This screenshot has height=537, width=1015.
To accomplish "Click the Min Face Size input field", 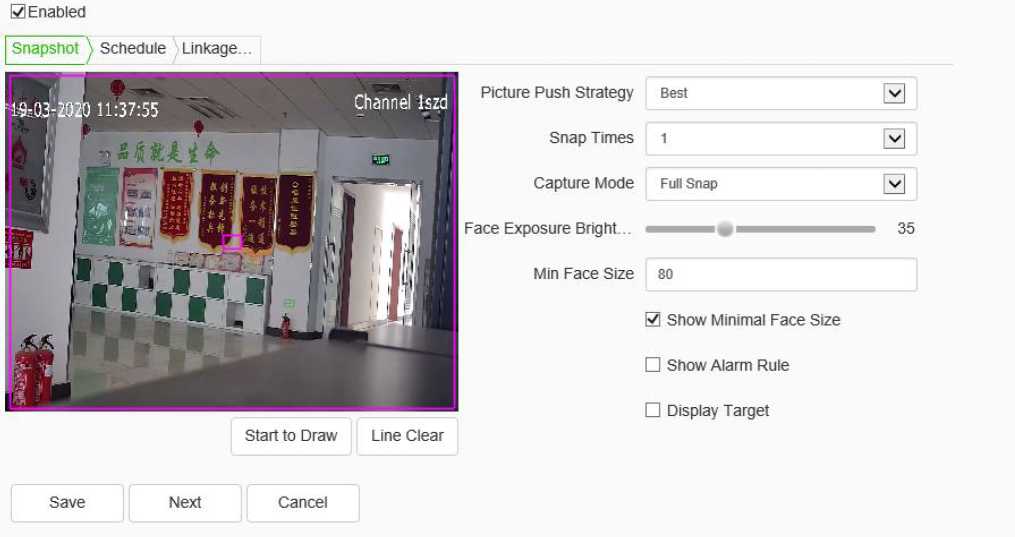I will (781, 274).
